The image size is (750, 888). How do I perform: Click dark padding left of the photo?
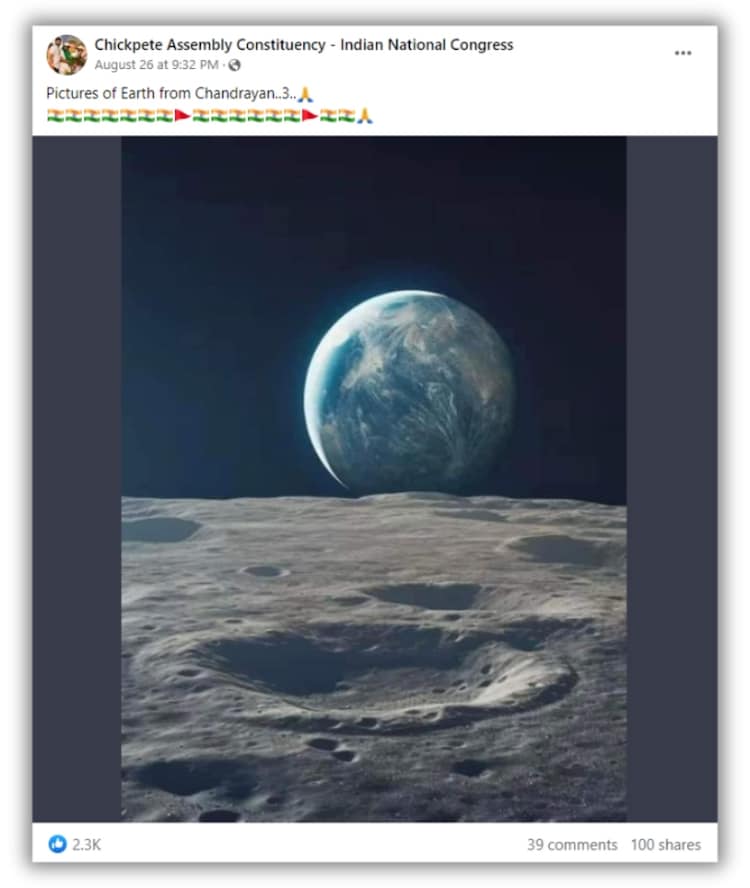[76, 479]
